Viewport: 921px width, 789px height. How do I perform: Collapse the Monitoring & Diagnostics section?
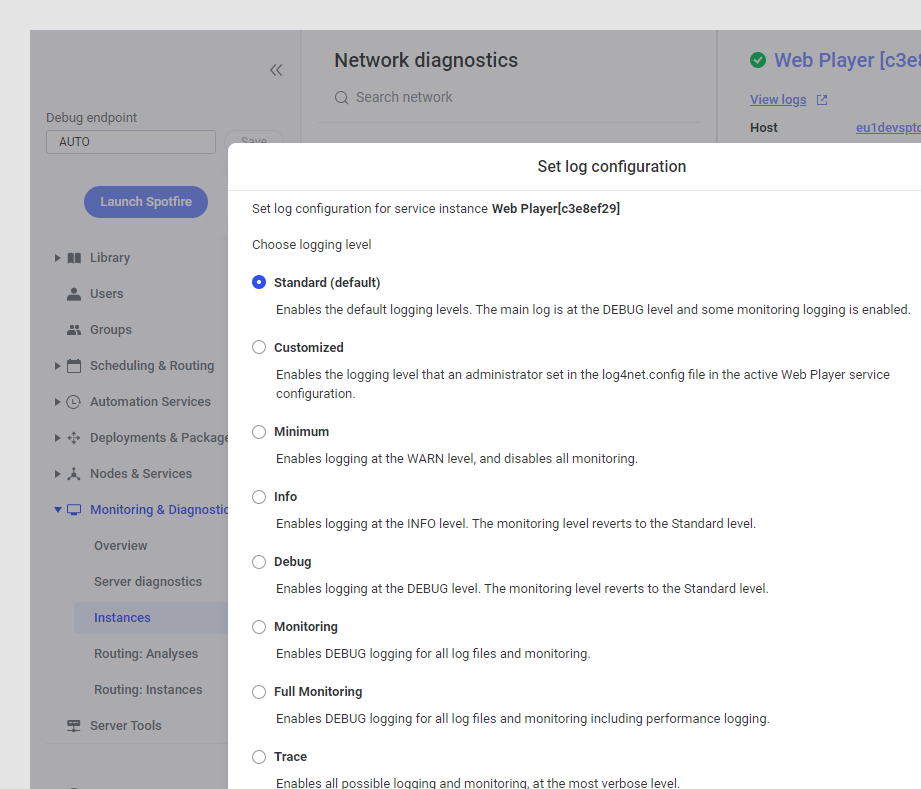tap(58, 510)
